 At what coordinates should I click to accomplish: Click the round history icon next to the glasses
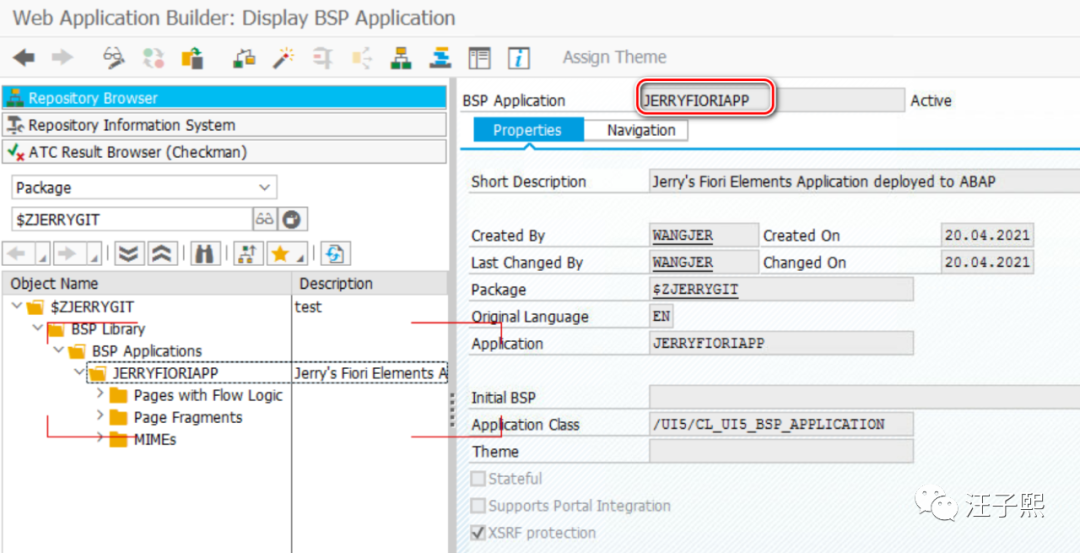pyautogui.click(x=294, y=220)
